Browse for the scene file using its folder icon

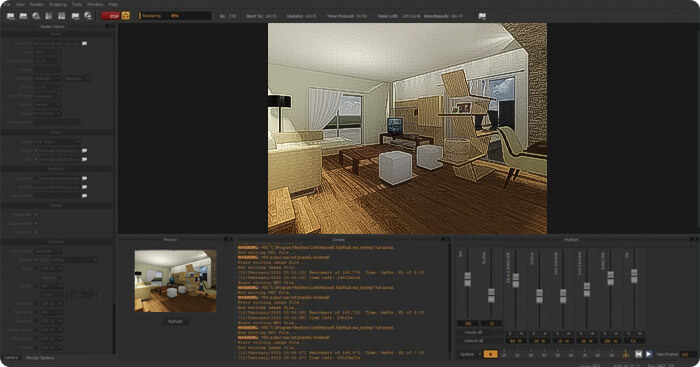[84, 43]
